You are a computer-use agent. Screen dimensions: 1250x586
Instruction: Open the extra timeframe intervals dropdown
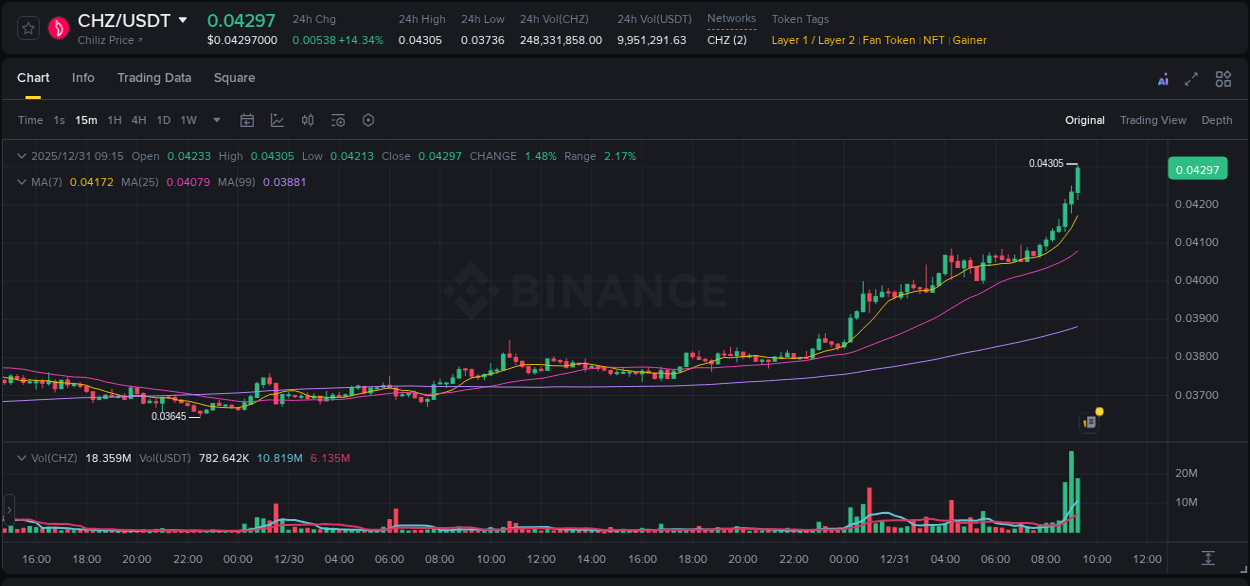point(215,120)
